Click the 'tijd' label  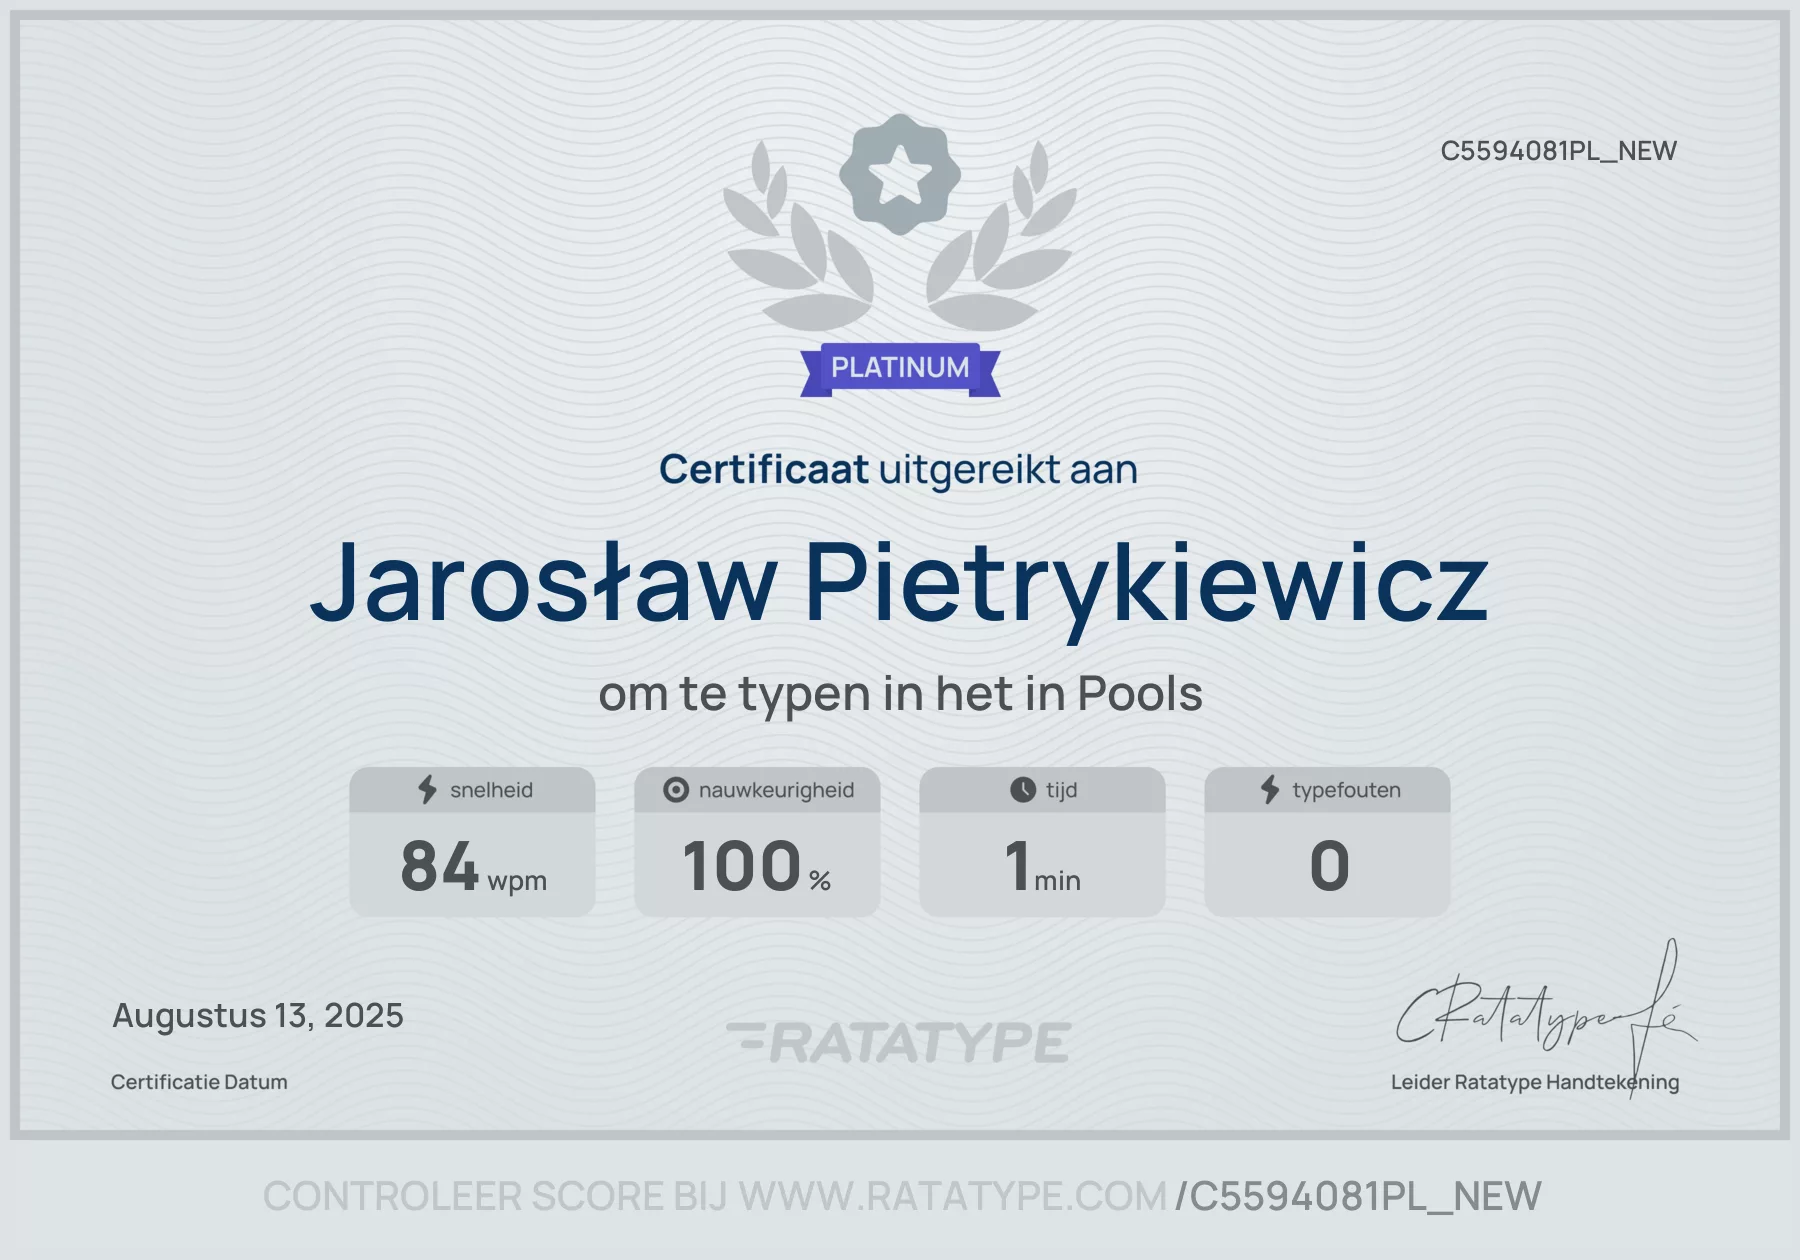1061,790
